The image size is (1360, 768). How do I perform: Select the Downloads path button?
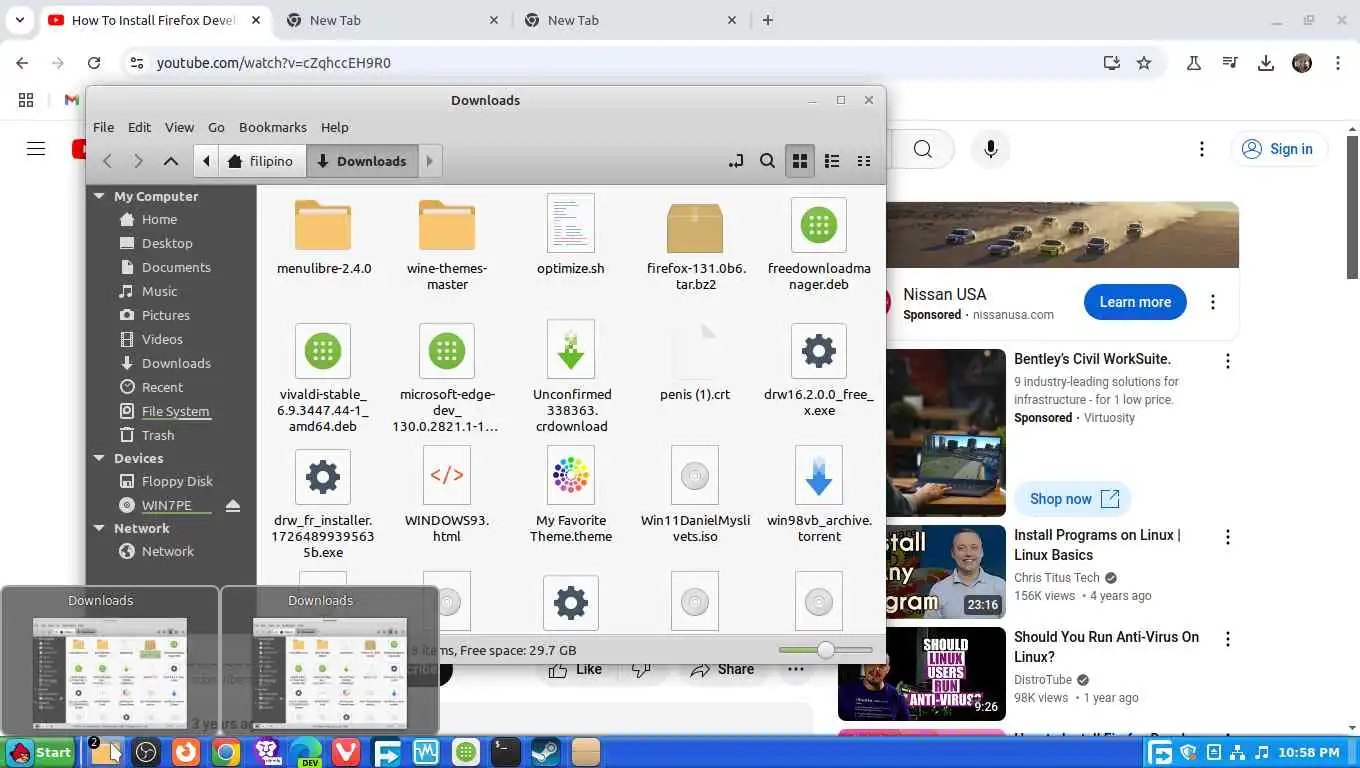362,161
